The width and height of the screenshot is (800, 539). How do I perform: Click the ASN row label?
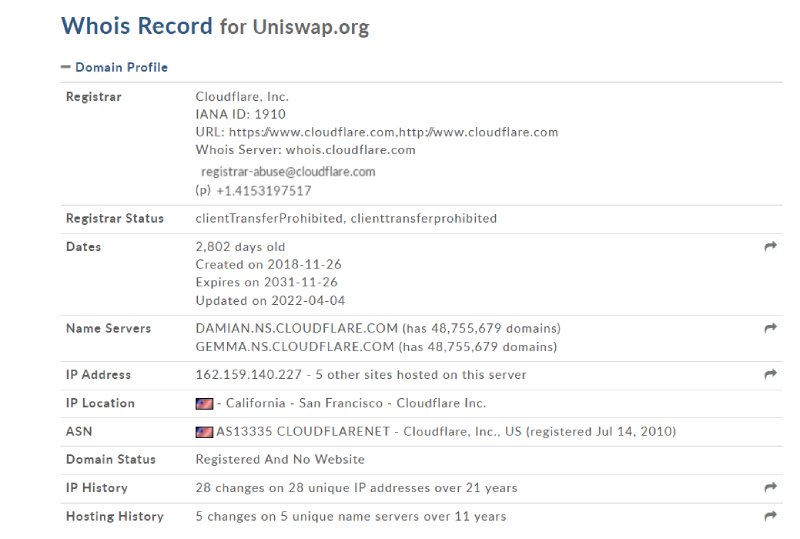79,432
